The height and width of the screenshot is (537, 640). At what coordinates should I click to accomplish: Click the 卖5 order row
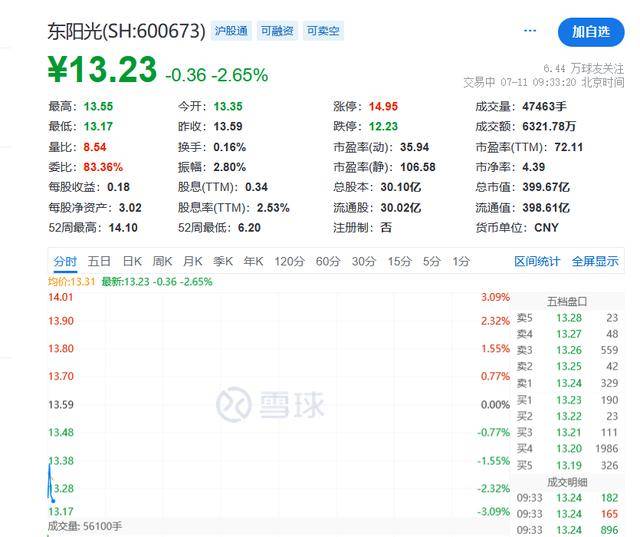(x=567, y=318)
